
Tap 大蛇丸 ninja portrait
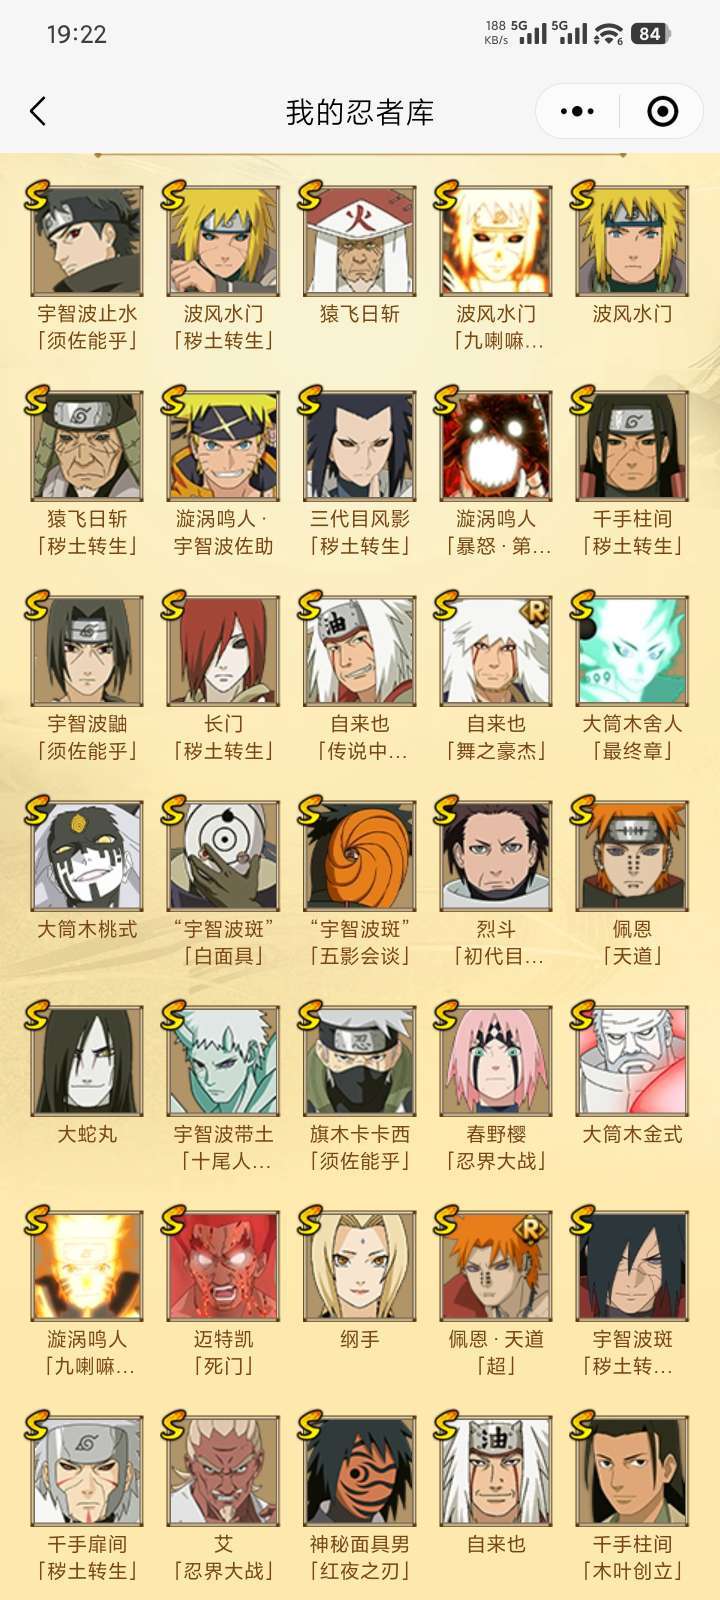coord(87,1060)
